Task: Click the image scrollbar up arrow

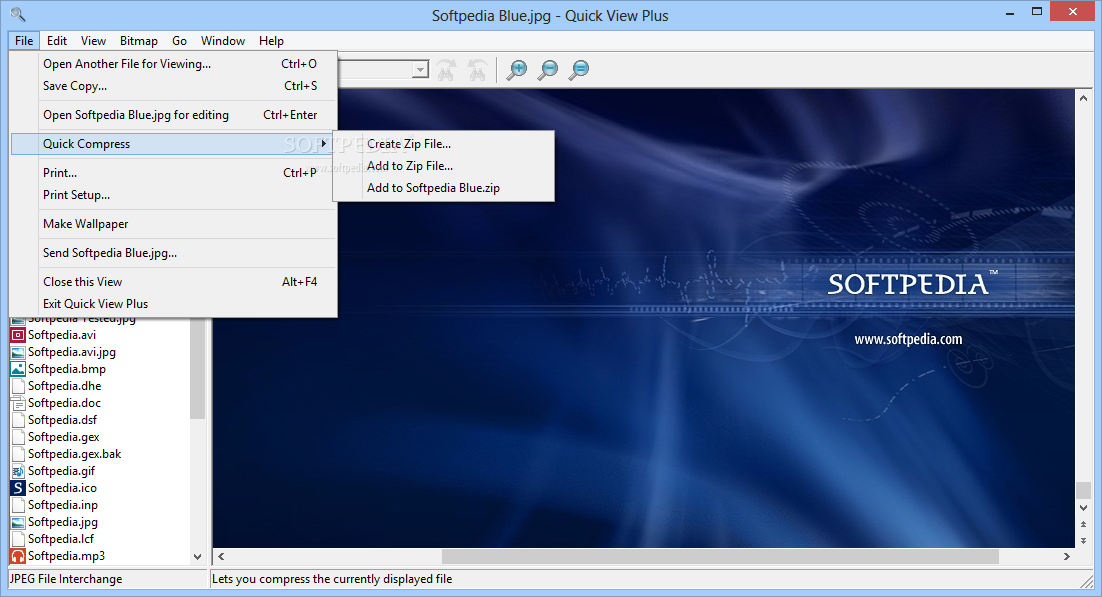Action: point(1083,98)
